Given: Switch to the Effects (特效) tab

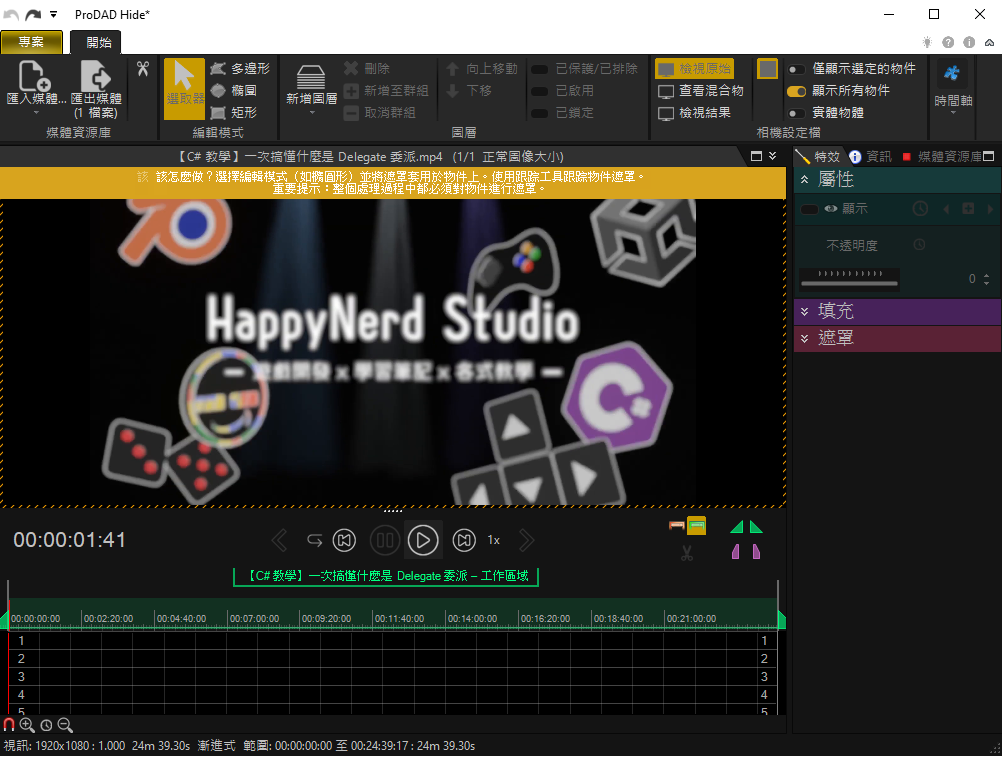Looking at the screenshot, I should click(819, 157).
